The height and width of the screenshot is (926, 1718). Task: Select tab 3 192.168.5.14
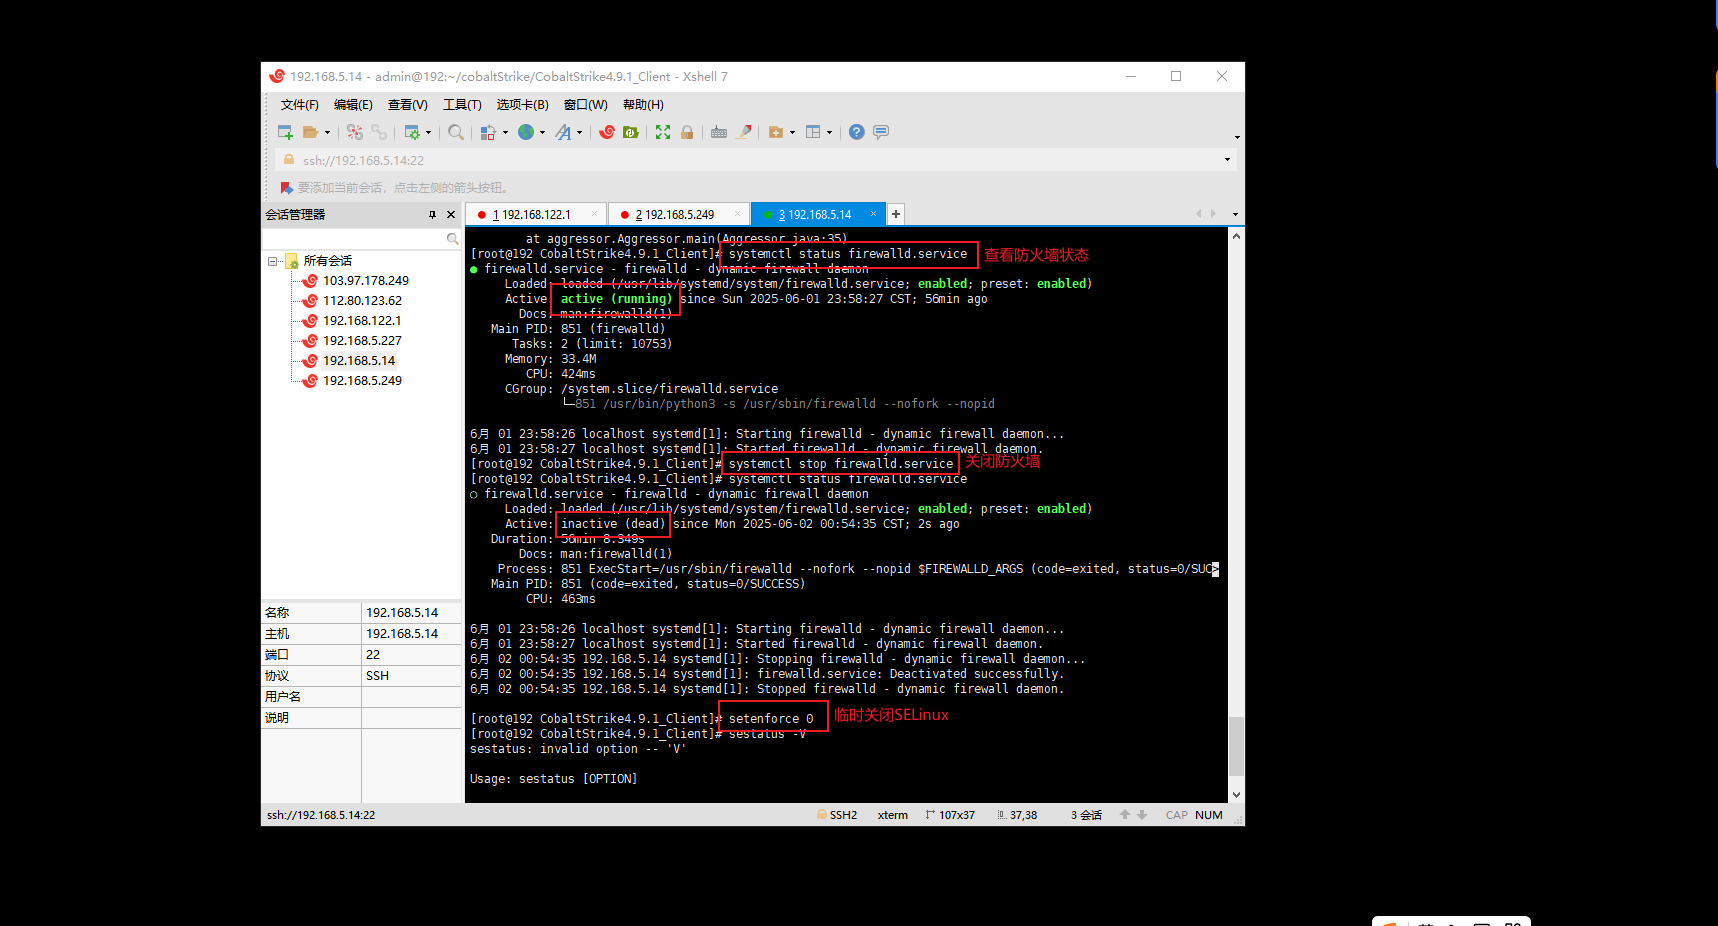(x=818, y=215)
